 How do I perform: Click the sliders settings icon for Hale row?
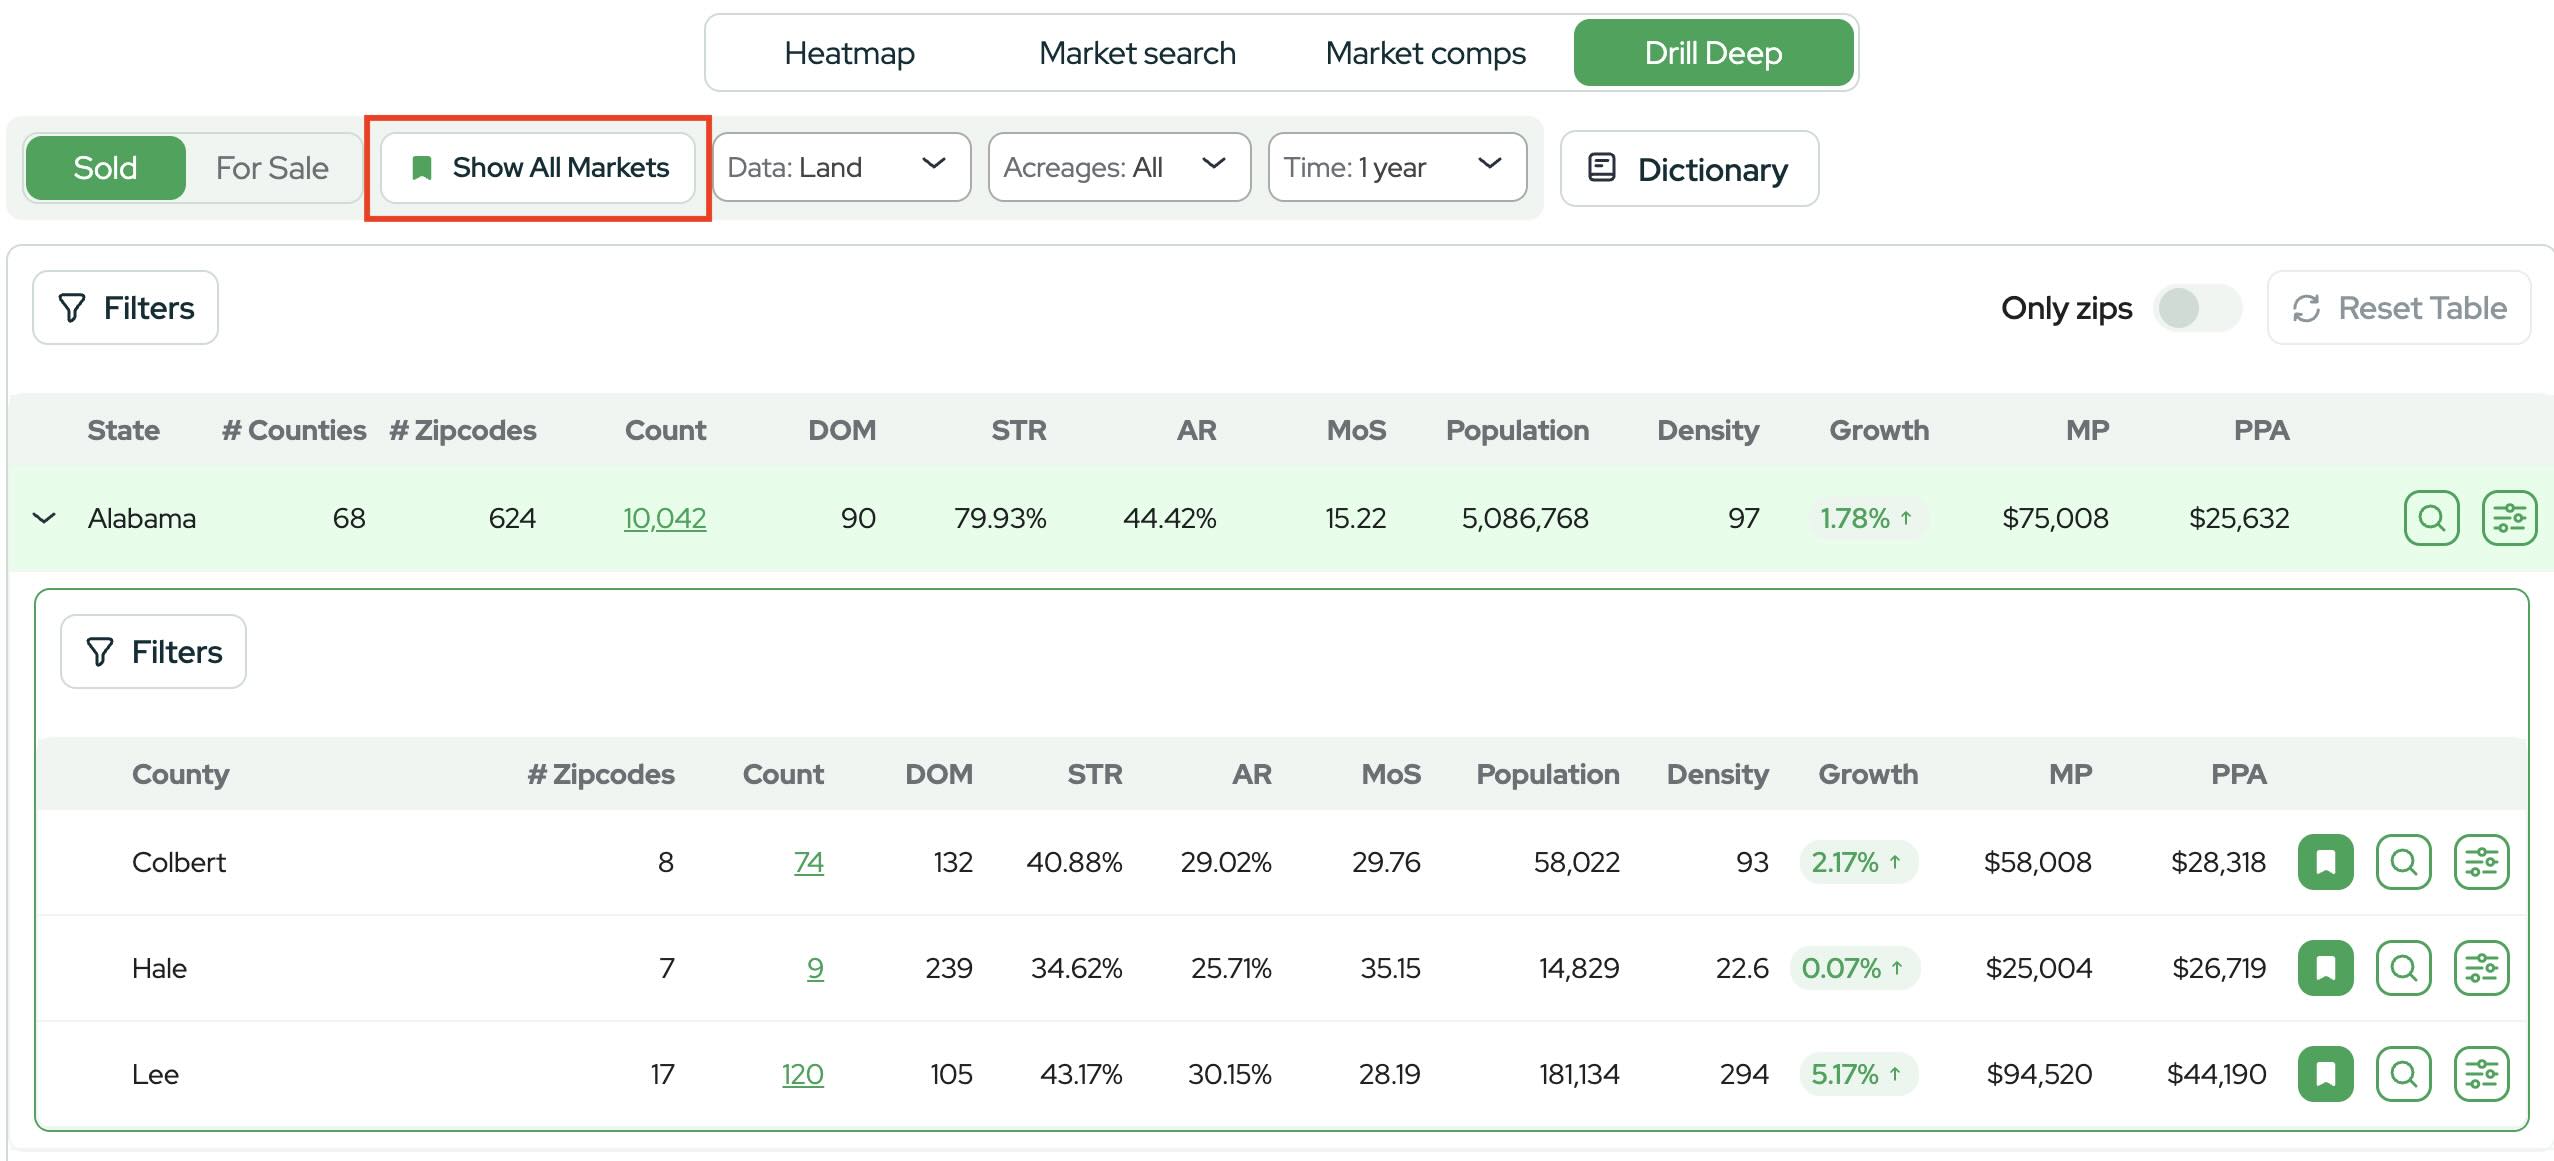pyautogui.click(x=2481, y=968)
